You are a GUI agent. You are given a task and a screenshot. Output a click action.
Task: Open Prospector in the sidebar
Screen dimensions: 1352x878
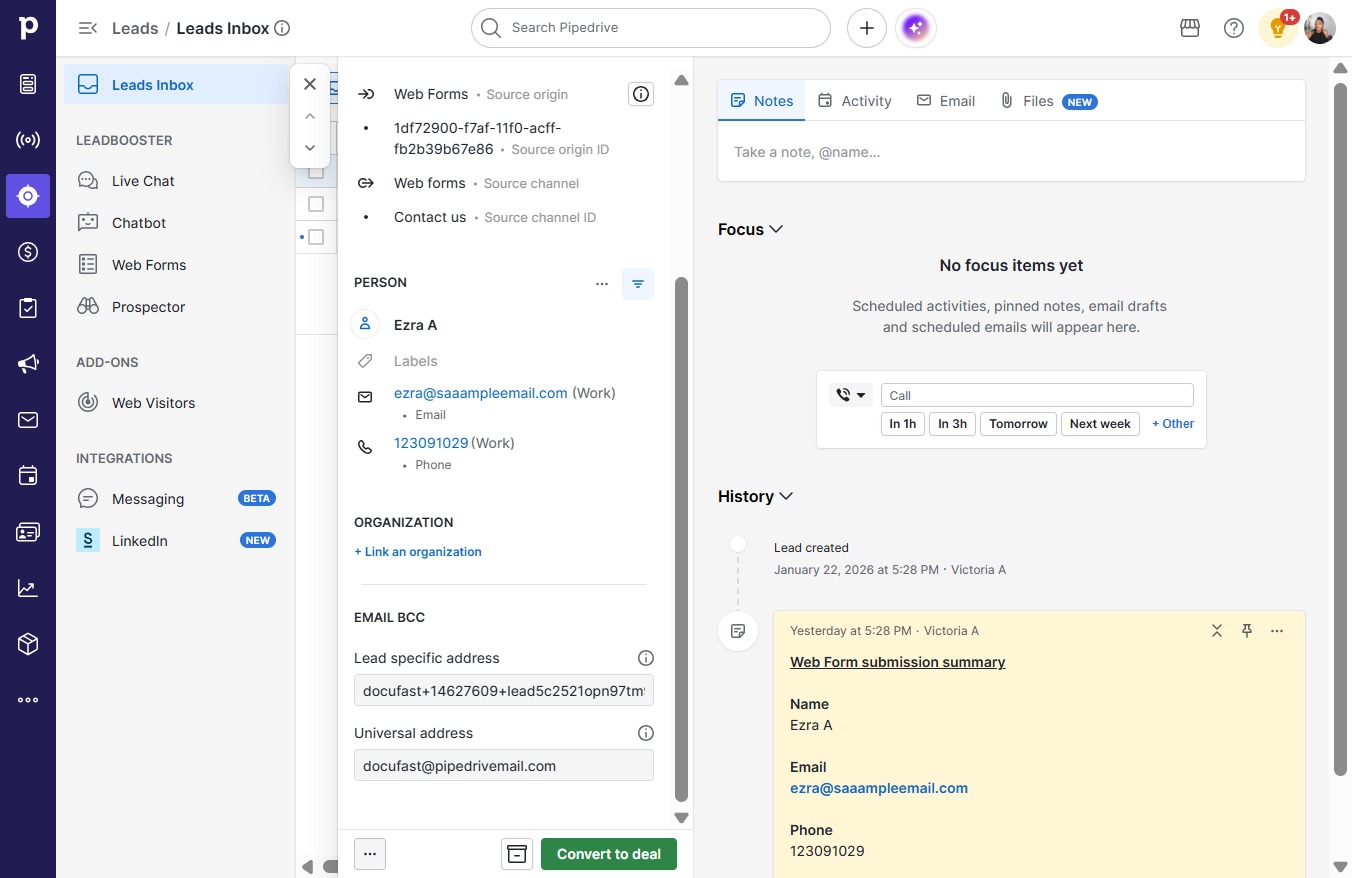click(176, 307)
